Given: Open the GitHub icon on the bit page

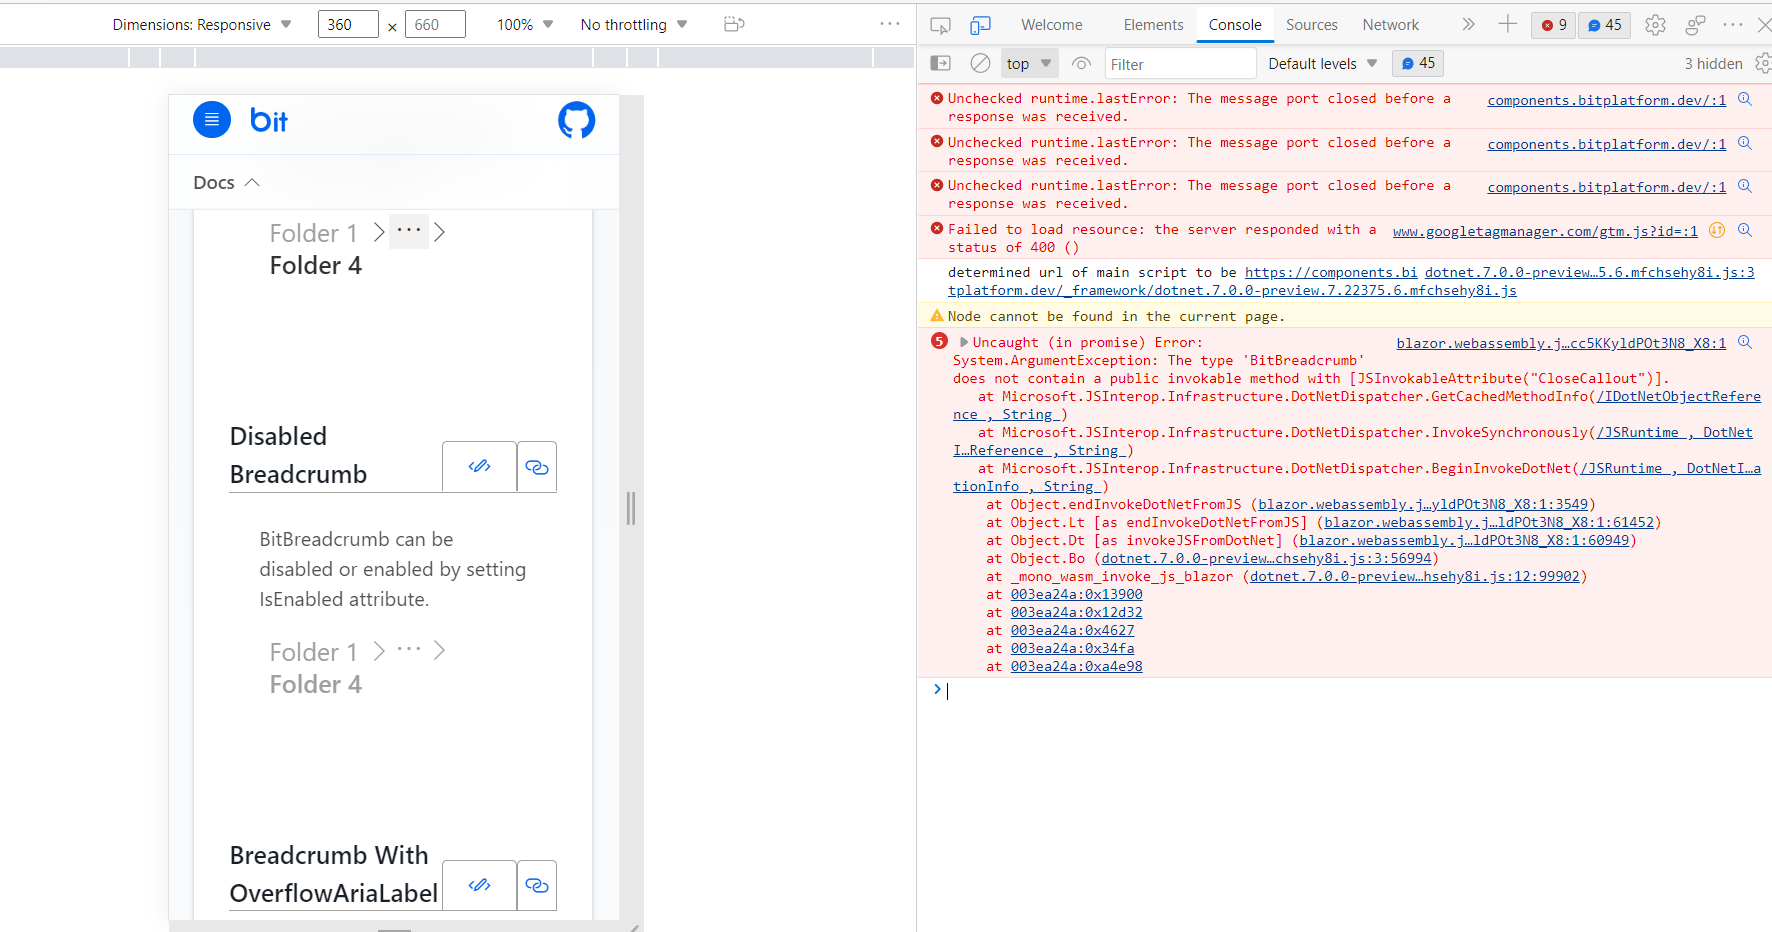Looking at the screenshot, I should coord(576,119).
